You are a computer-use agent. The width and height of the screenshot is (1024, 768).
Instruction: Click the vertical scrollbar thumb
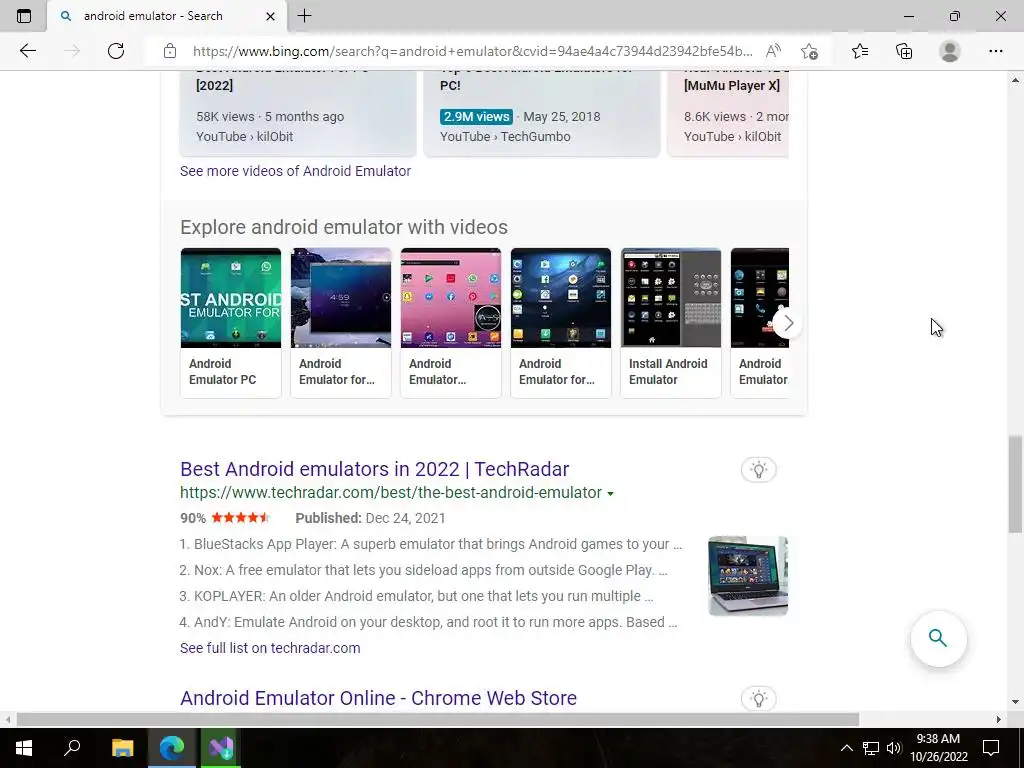1015,485
